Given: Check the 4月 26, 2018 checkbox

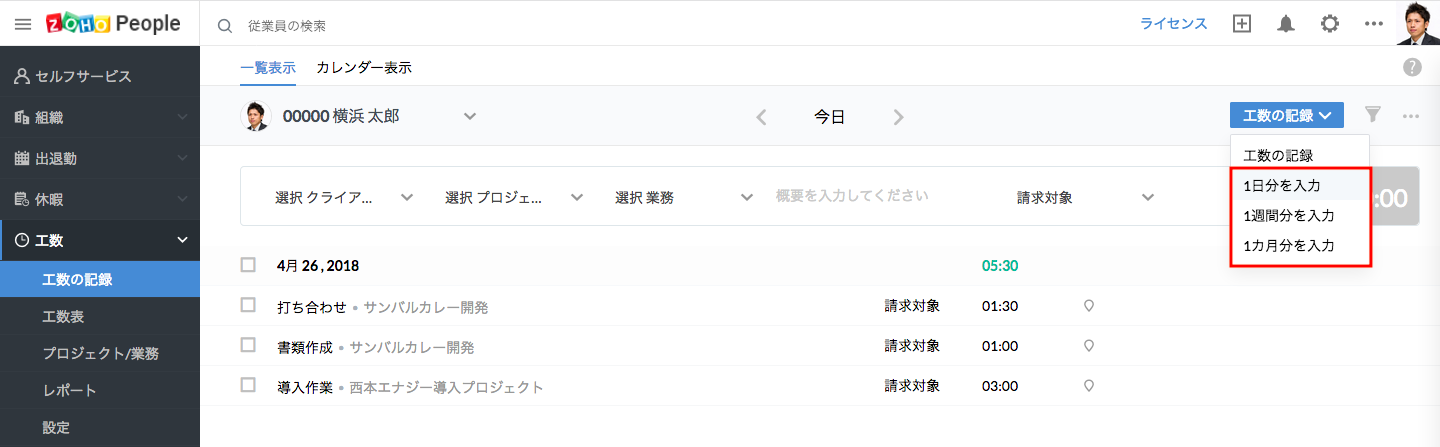Looking at the screenshot, I should coord(248,265).
